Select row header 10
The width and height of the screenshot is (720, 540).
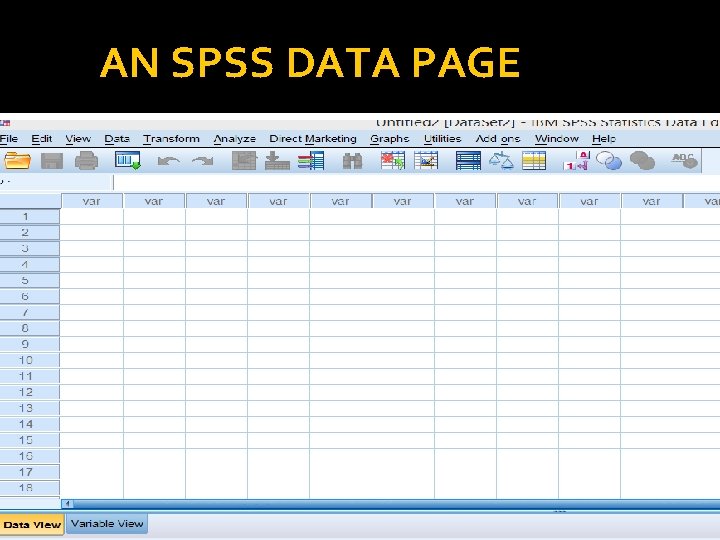click(x=30, y=360)
